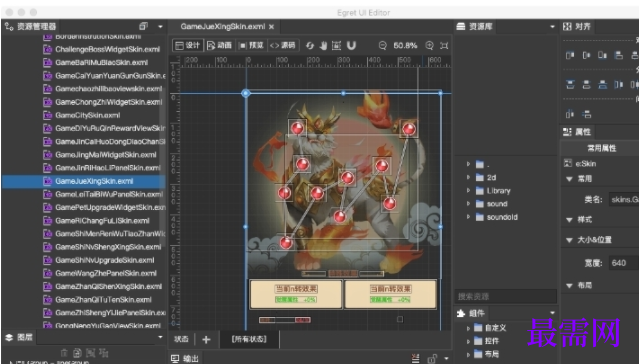Click the distribute bottom edges icon

click(602, 84)
